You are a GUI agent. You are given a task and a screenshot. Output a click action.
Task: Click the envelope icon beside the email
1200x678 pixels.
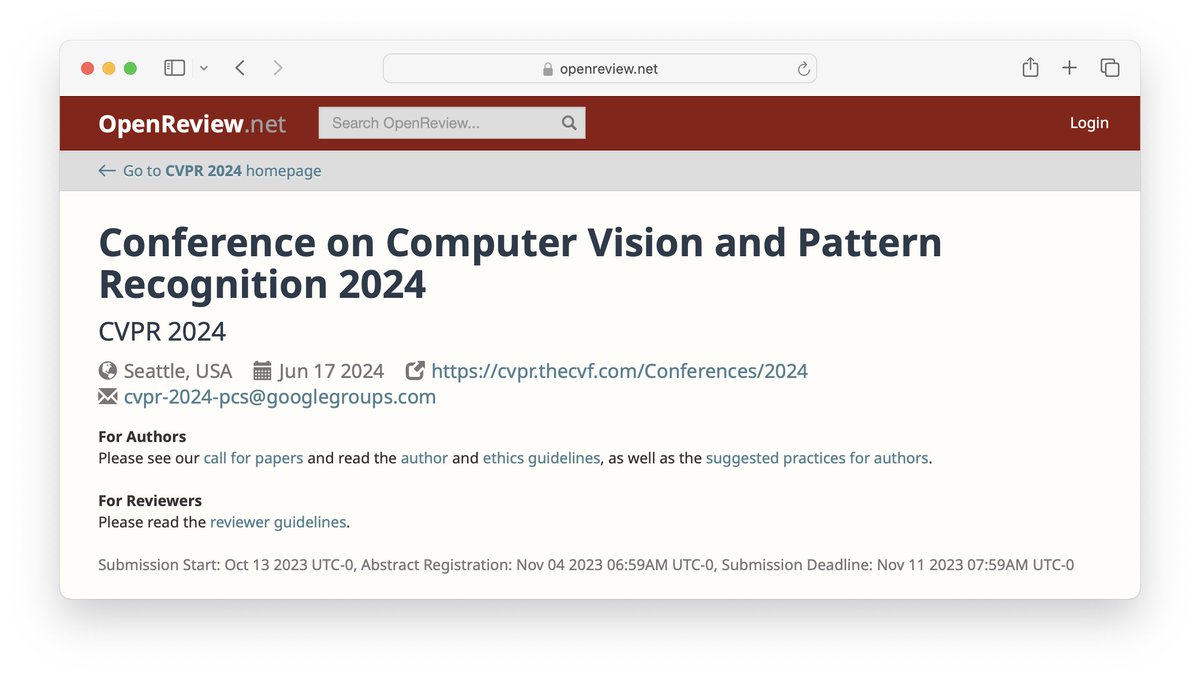click(x=108, y=397)
